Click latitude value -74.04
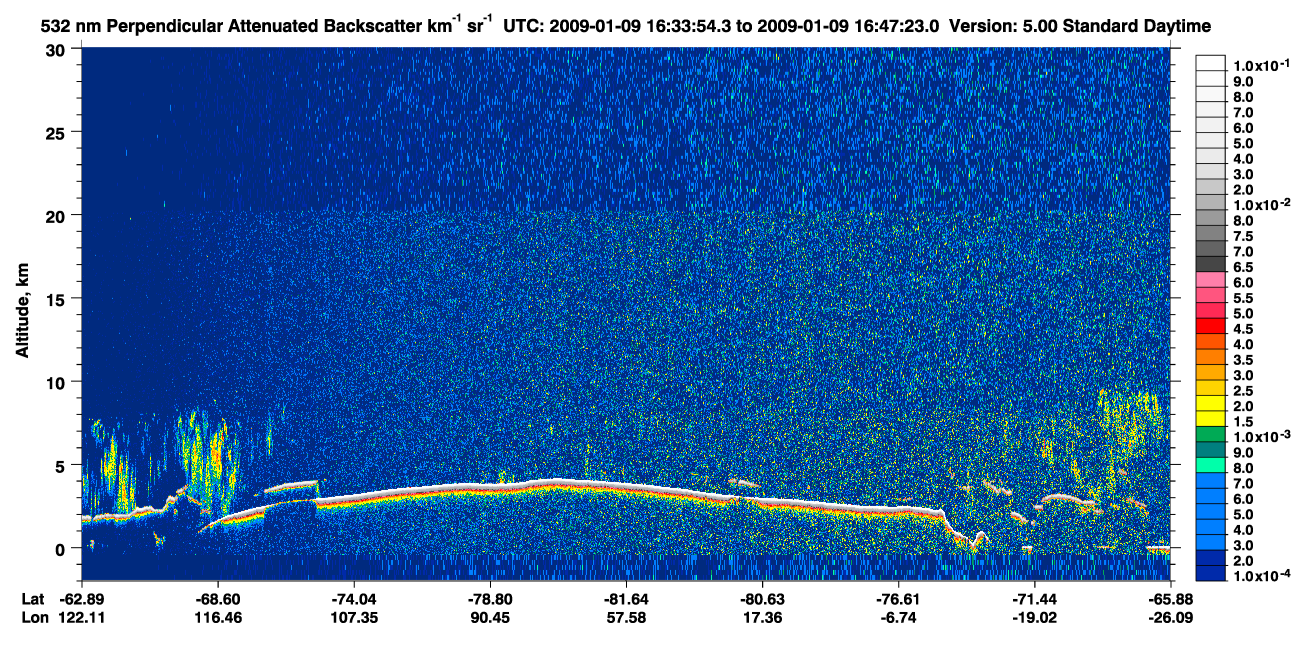Viewport: 1300px width, 667px height. 354,598
